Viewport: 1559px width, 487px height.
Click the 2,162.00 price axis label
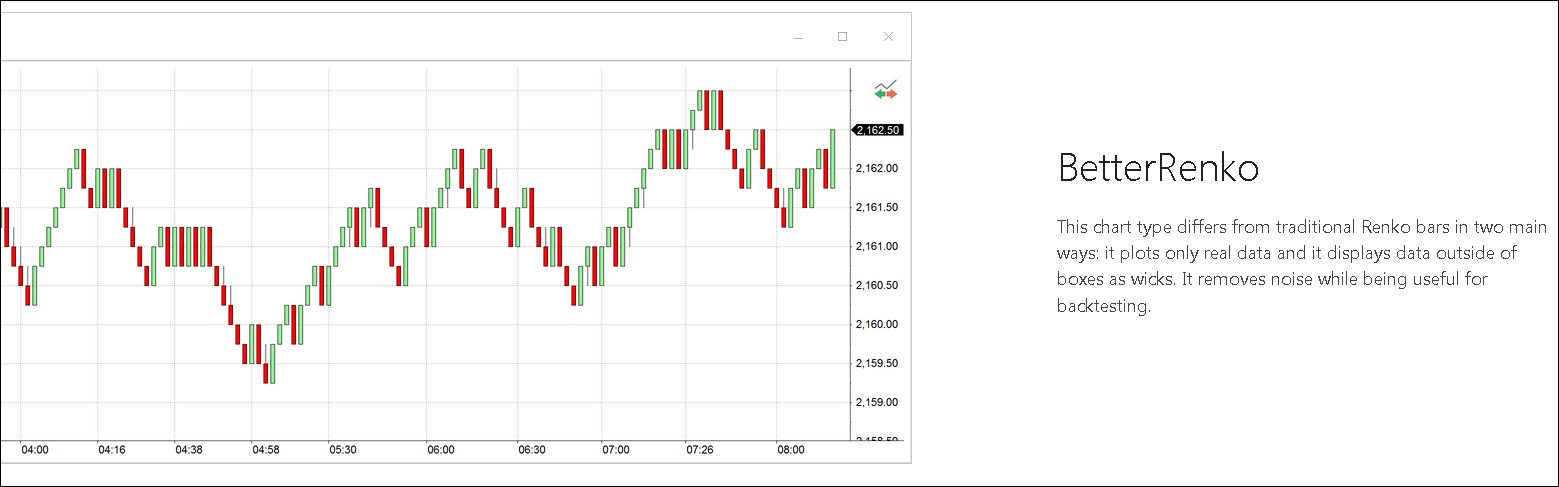[877, 168]
